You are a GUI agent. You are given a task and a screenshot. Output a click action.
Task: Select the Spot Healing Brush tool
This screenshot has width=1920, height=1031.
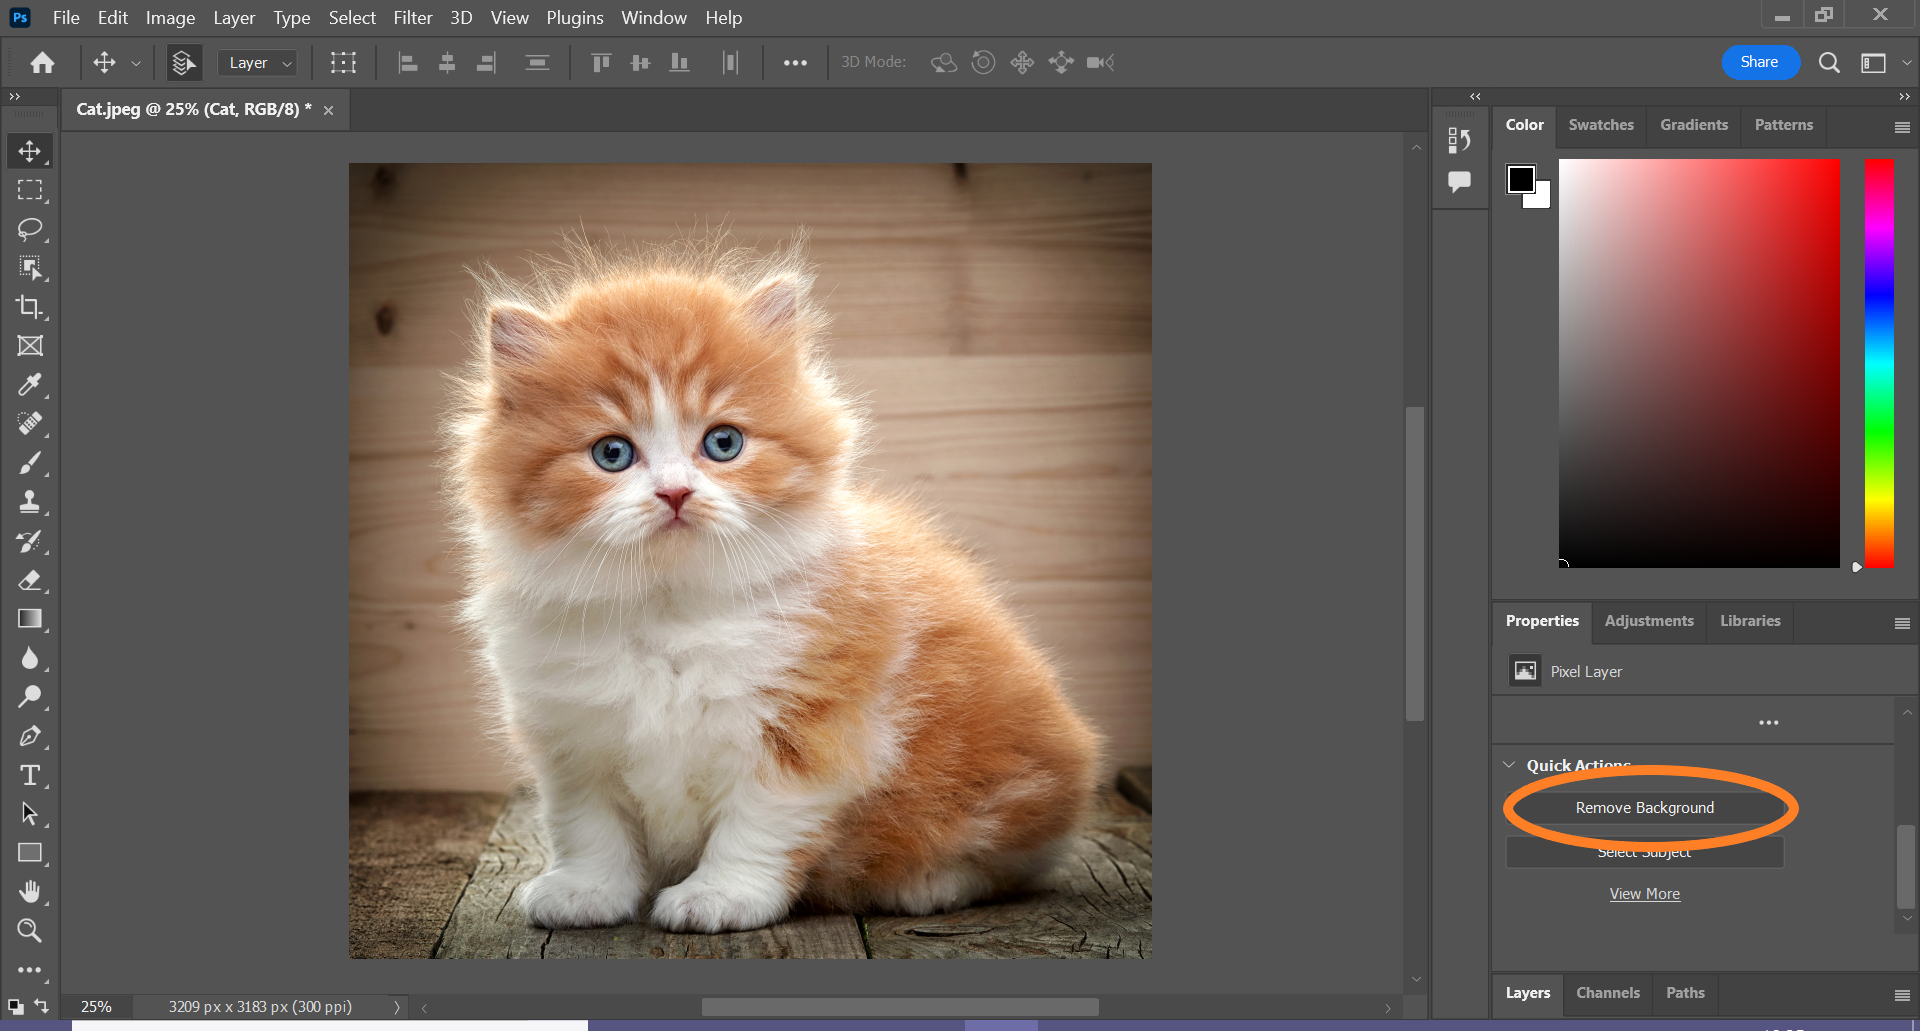point(30,424)
